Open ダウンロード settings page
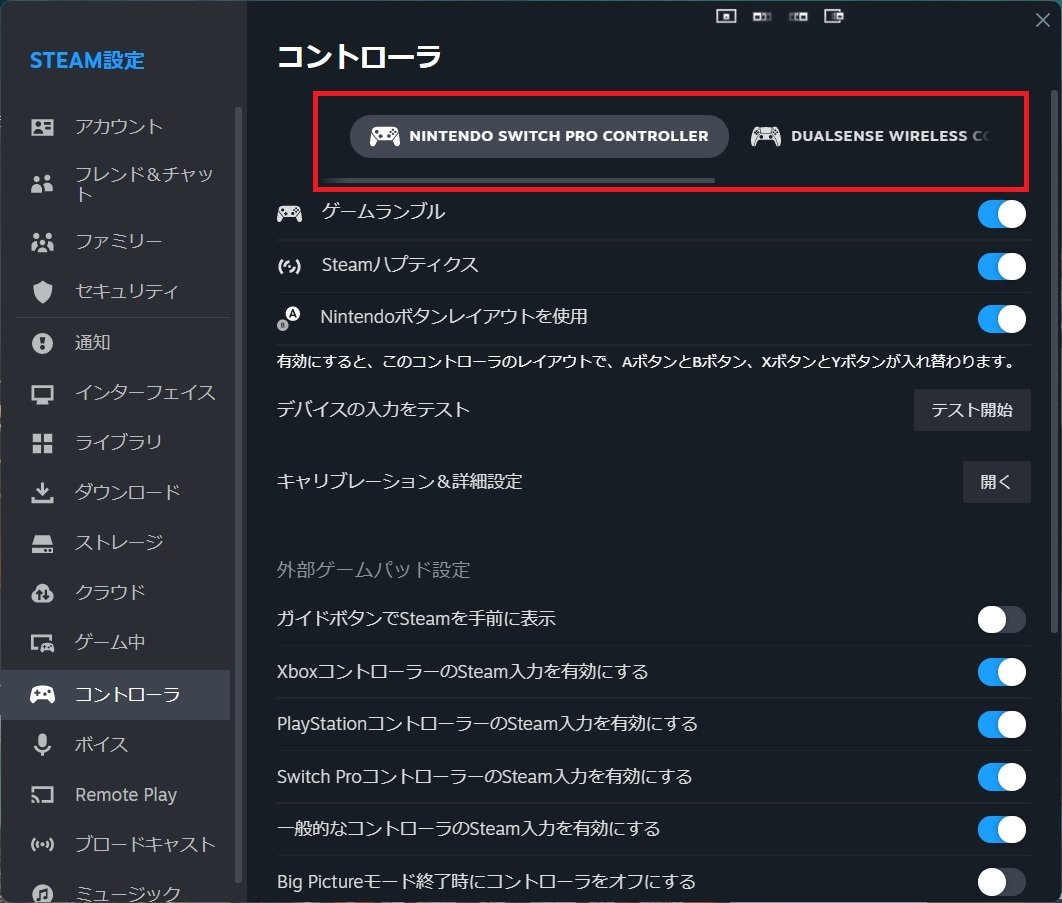 click(116, 492)
